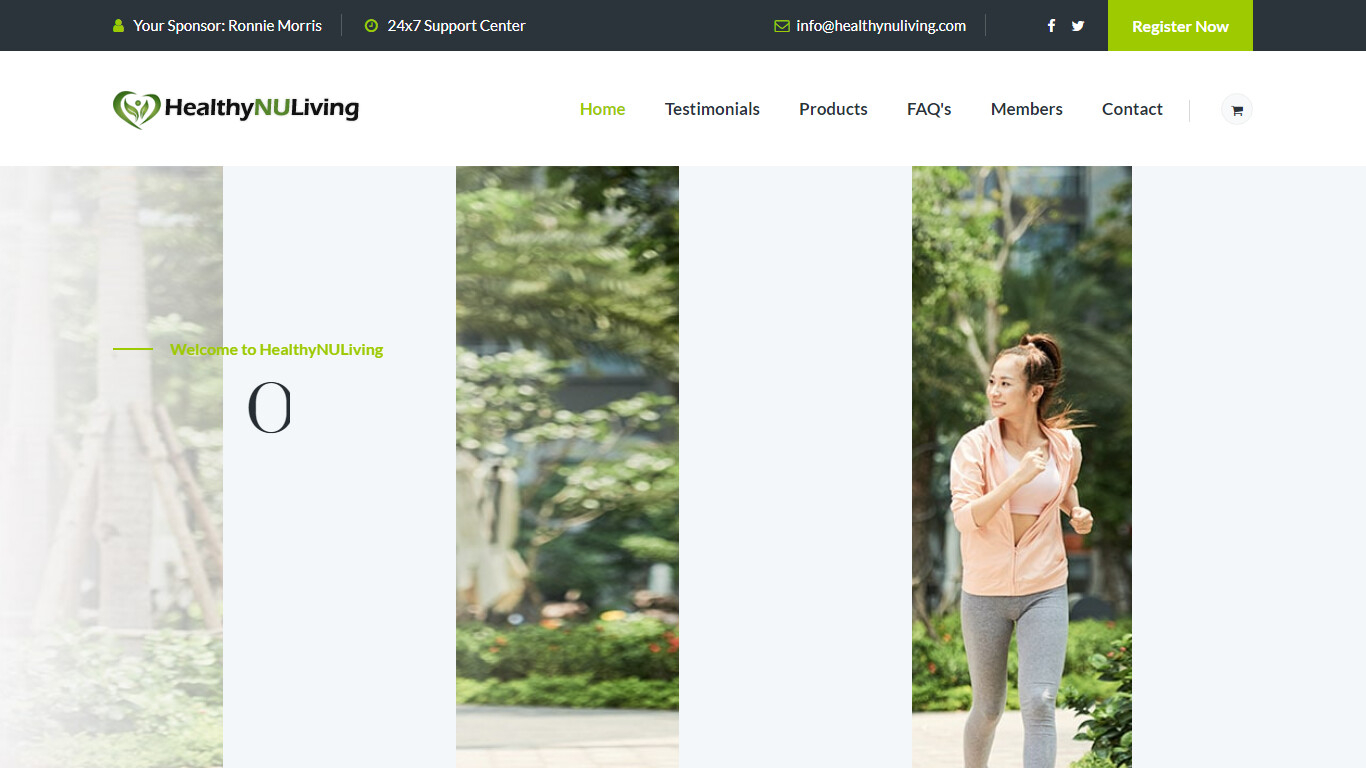Open the Products menu item
The image size is (1366, 768).
(833, 109)
